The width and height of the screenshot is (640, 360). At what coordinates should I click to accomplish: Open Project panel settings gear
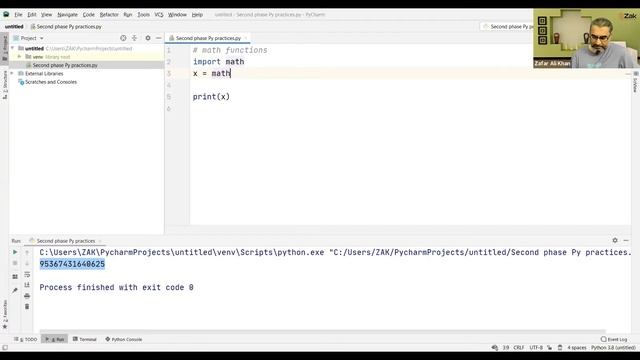[148, 38]
